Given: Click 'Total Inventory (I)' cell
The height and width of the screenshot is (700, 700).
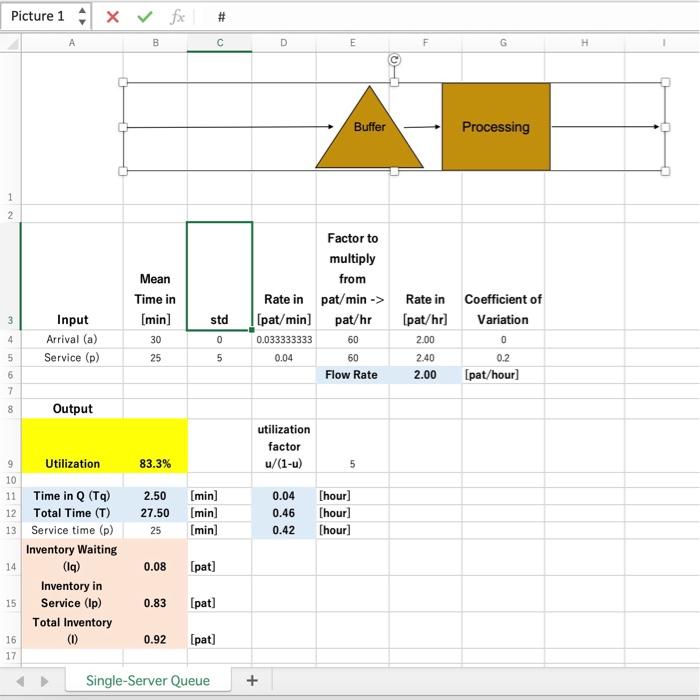Looking at the screenshot, I should (72, 630).
